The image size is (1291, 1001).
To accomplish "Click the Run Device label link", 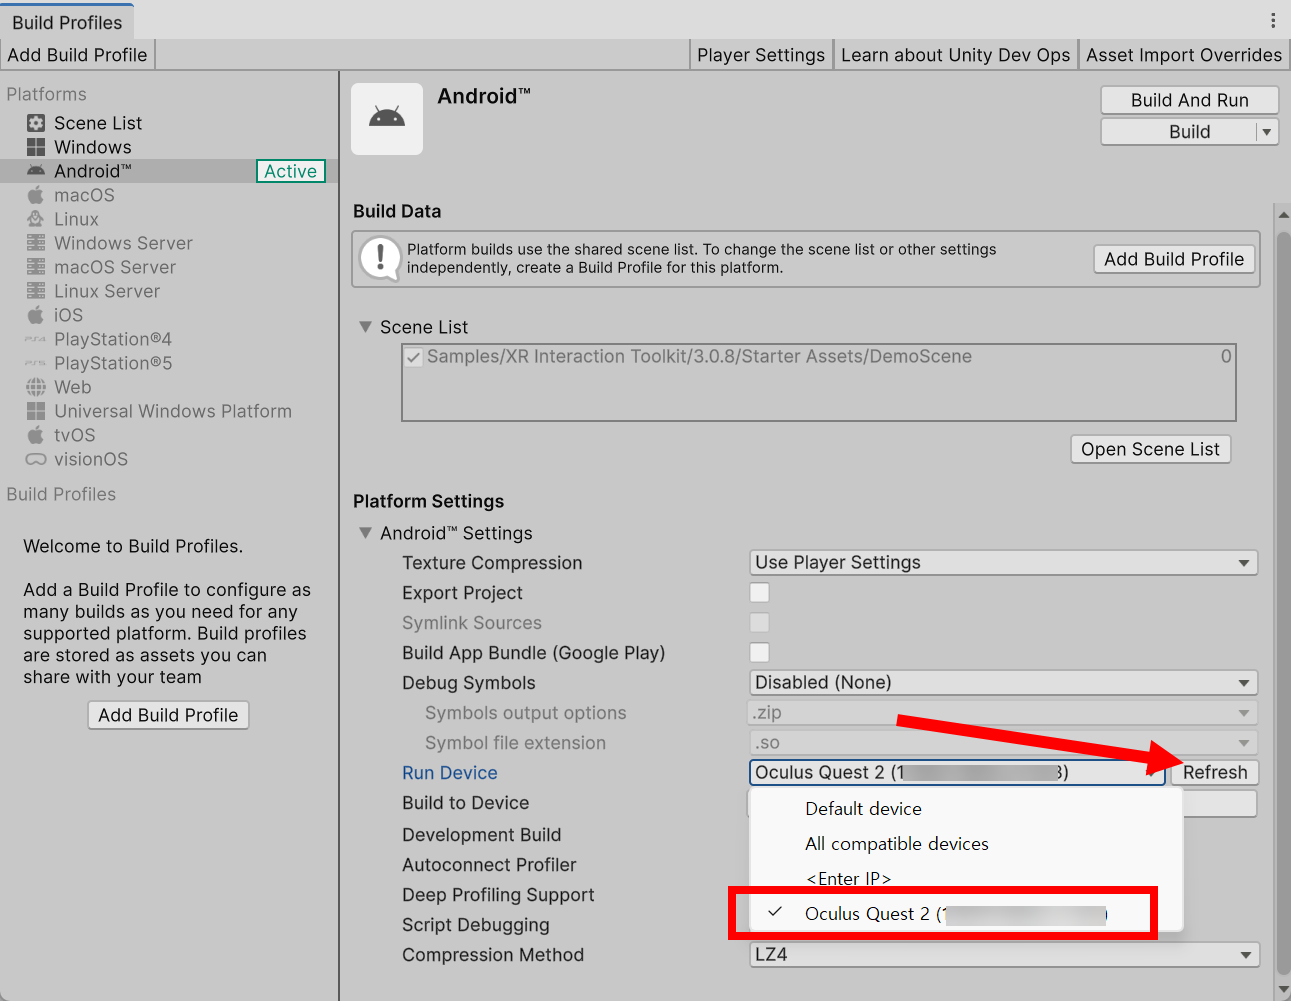I will 449,772.
